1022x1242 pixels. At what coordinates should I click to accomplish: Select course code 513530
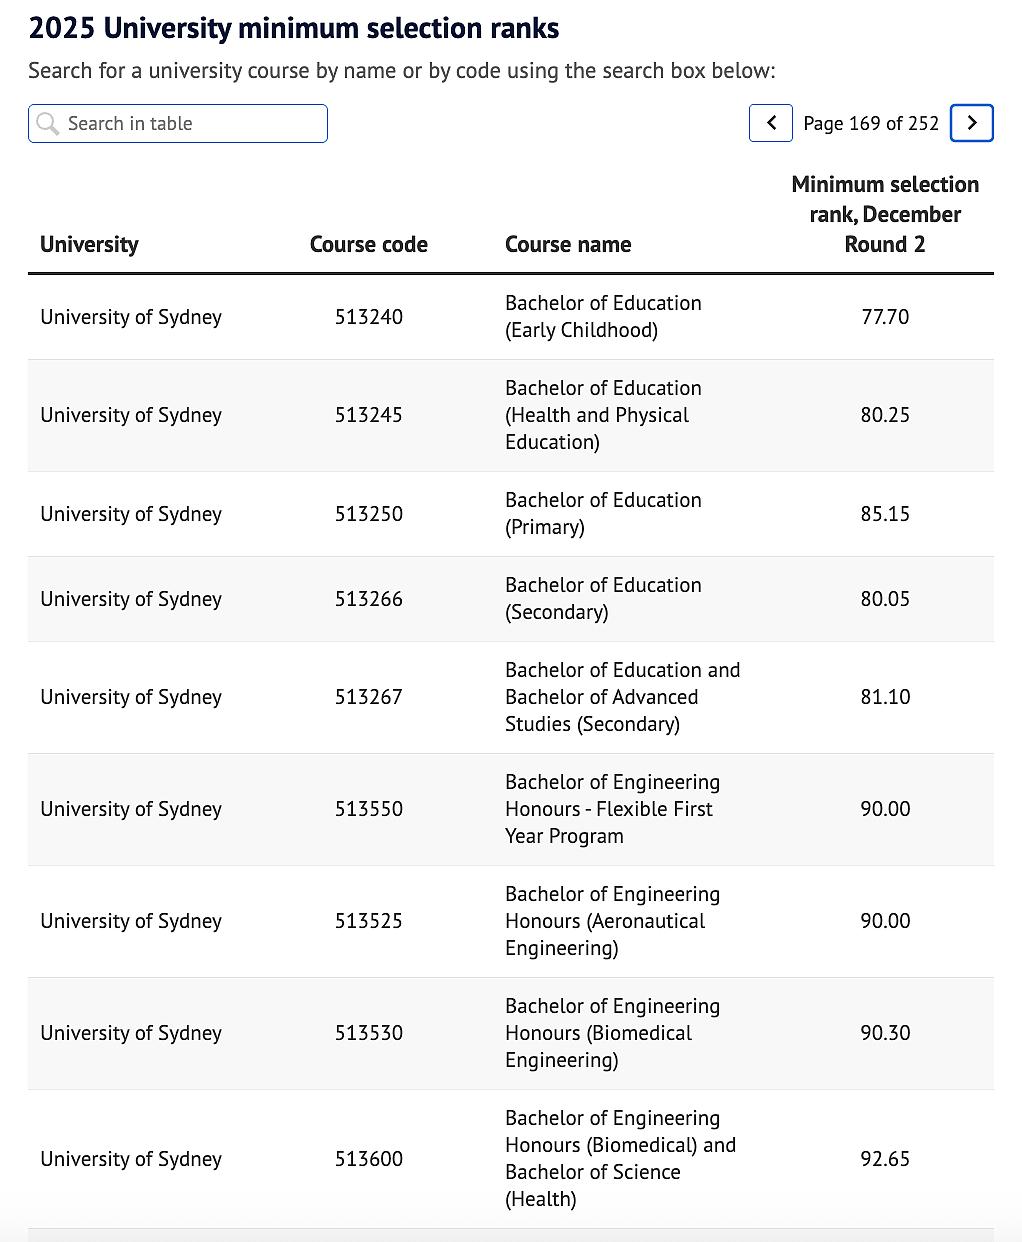369,1033
